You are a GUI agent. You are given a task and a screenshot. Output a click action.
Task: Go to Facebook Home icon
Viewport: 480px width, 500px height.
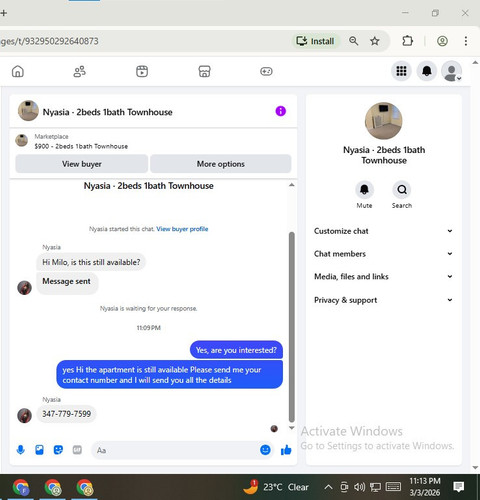(18, 71)
